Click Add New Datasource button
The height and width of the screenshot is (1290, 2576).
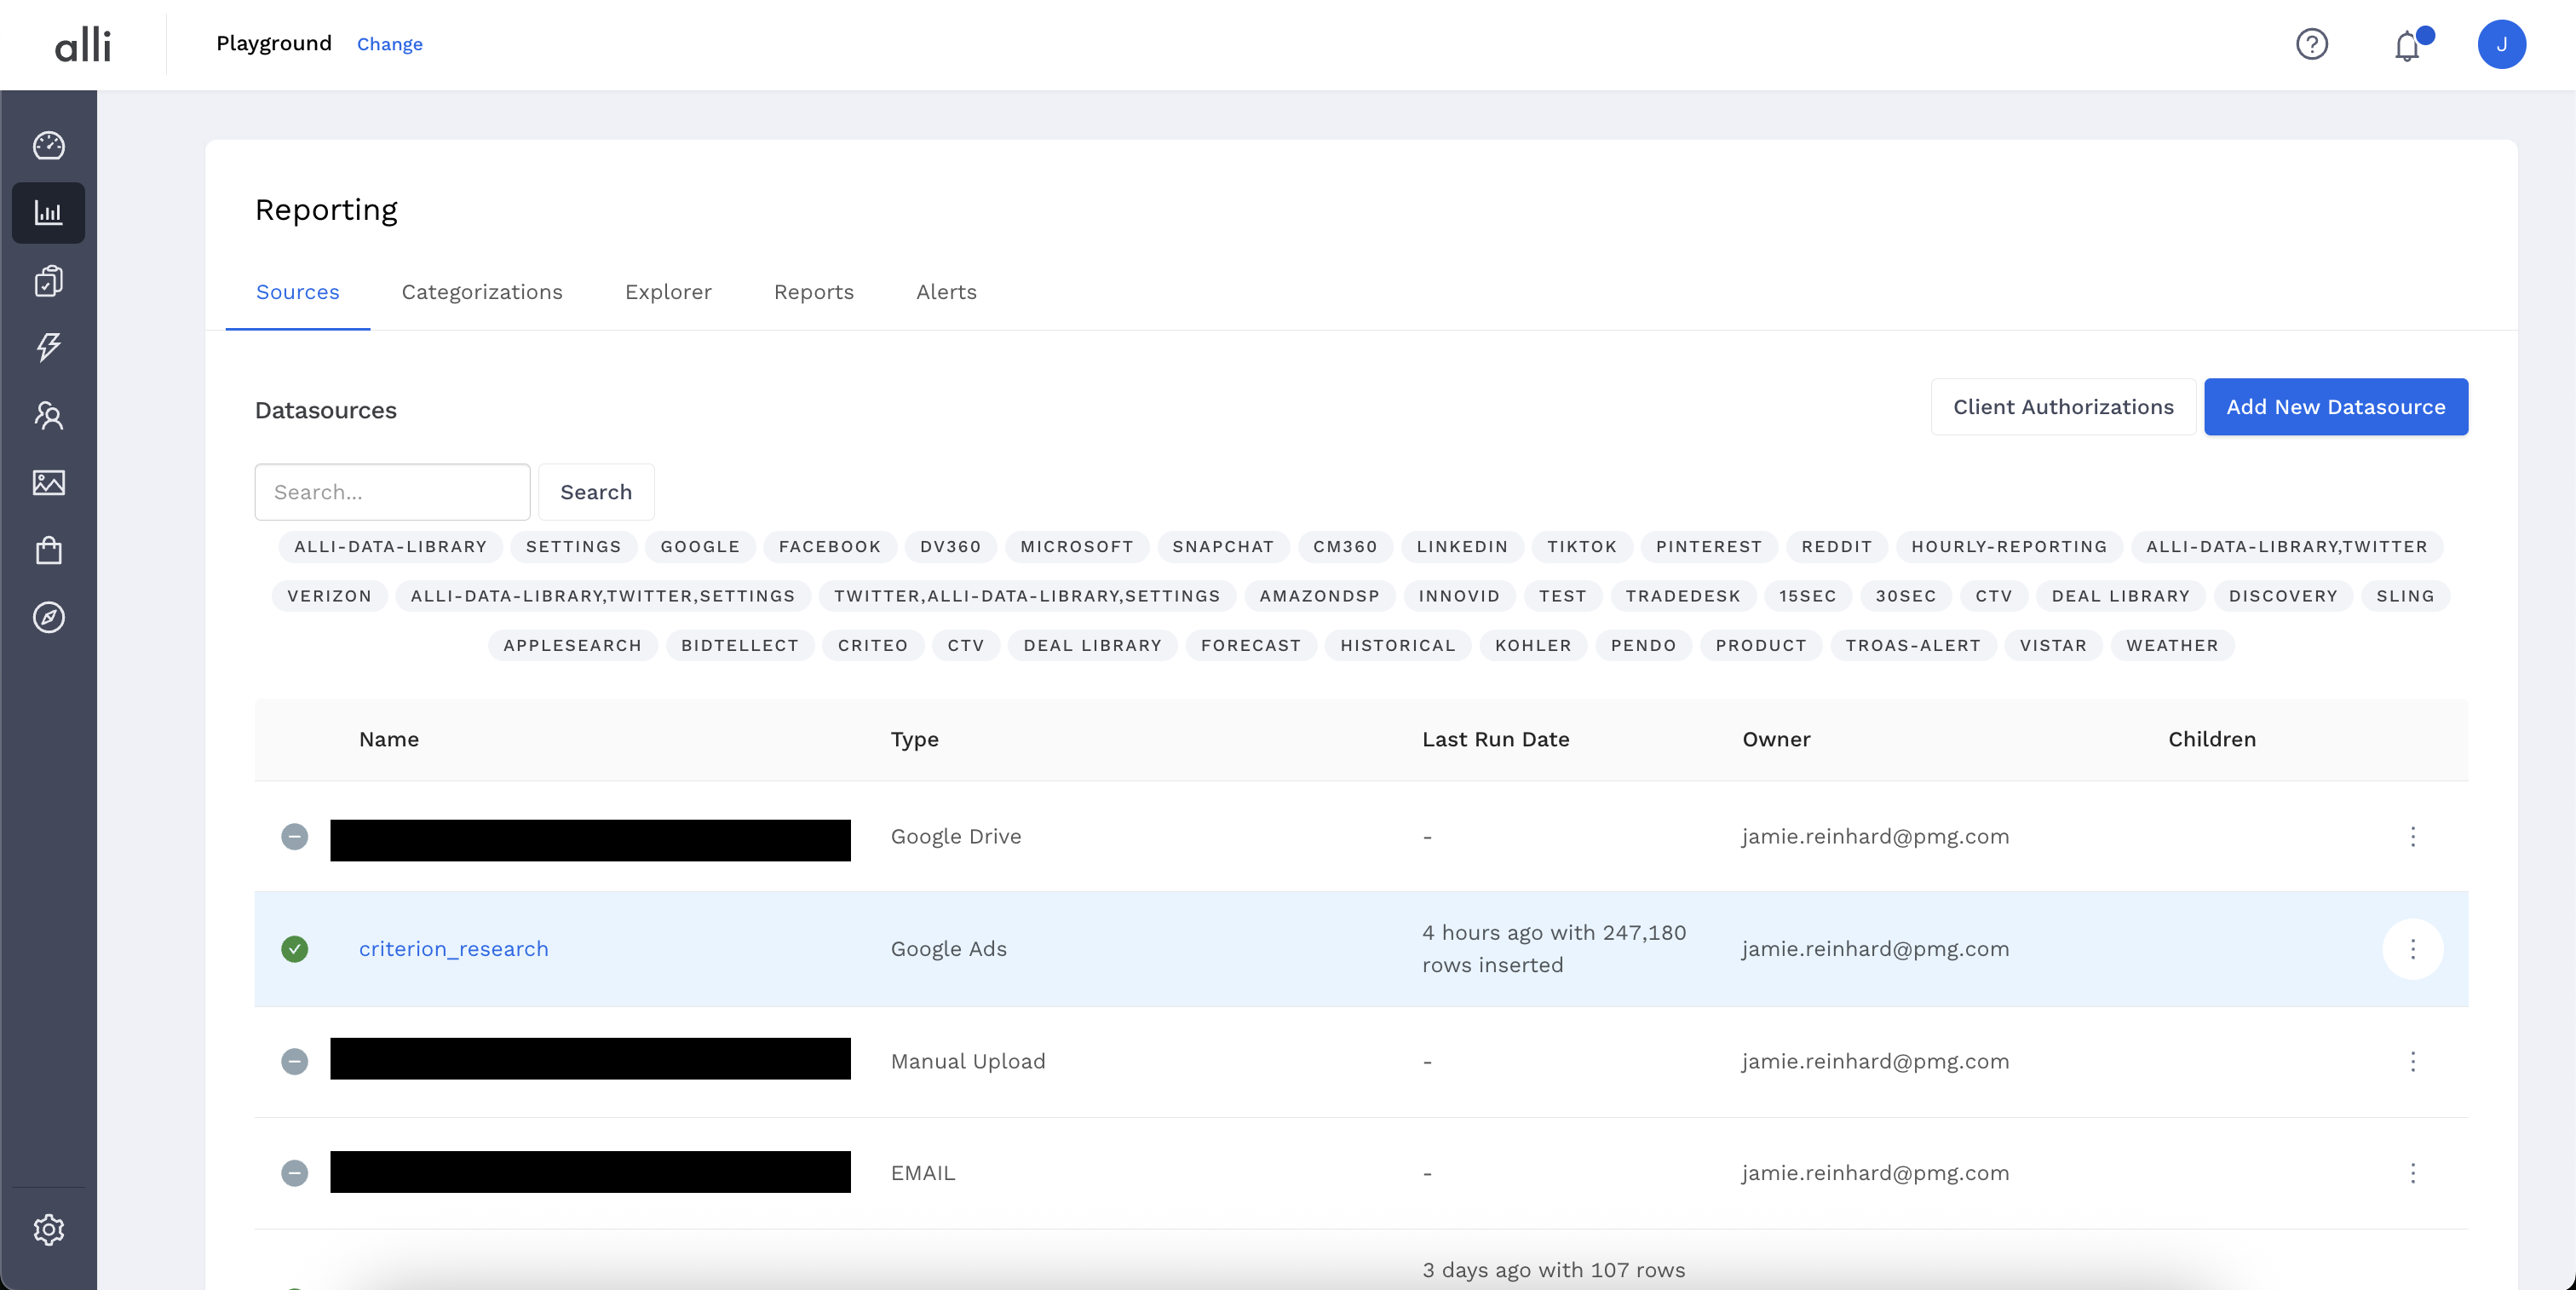[2335, 407]
